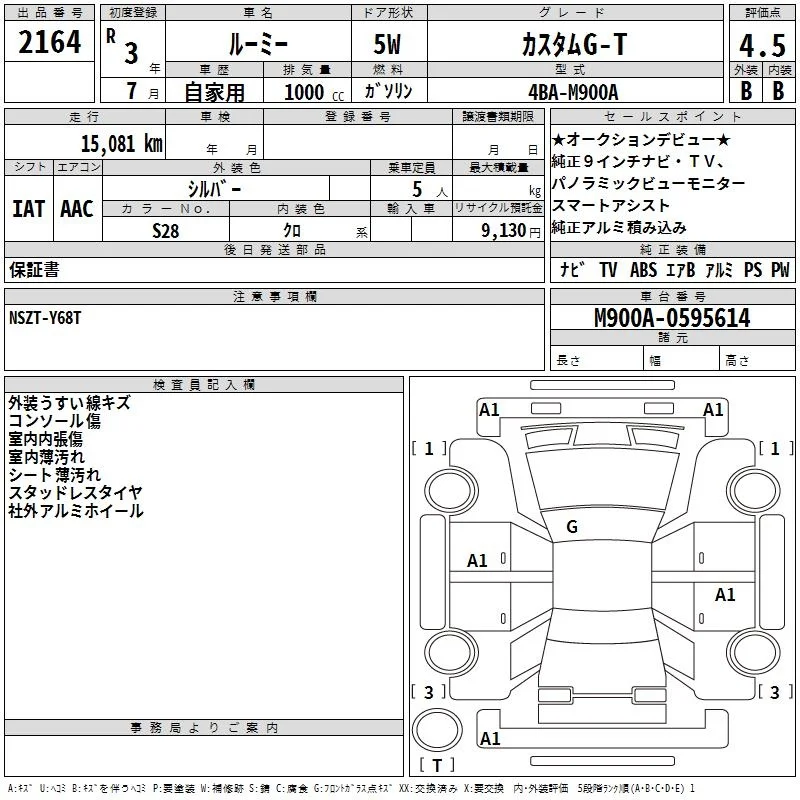Select the 4.5 evaluation score
This screenshot has height=800, width=800.
tap(762, 46)
